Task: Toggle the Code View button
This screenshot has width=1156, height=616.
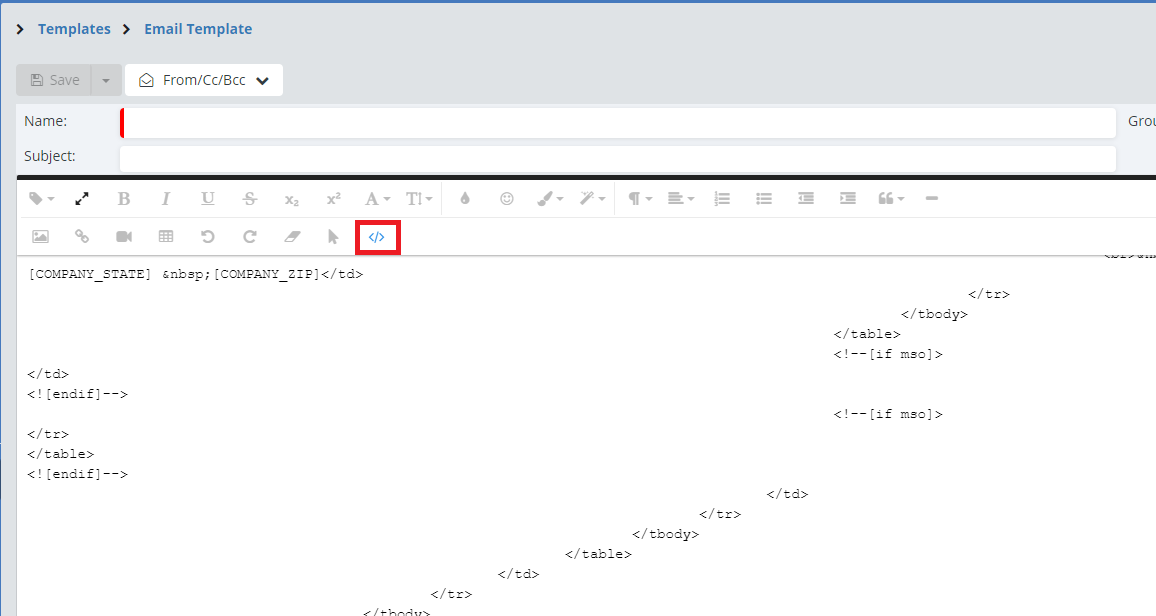Action: pos(377,237)
